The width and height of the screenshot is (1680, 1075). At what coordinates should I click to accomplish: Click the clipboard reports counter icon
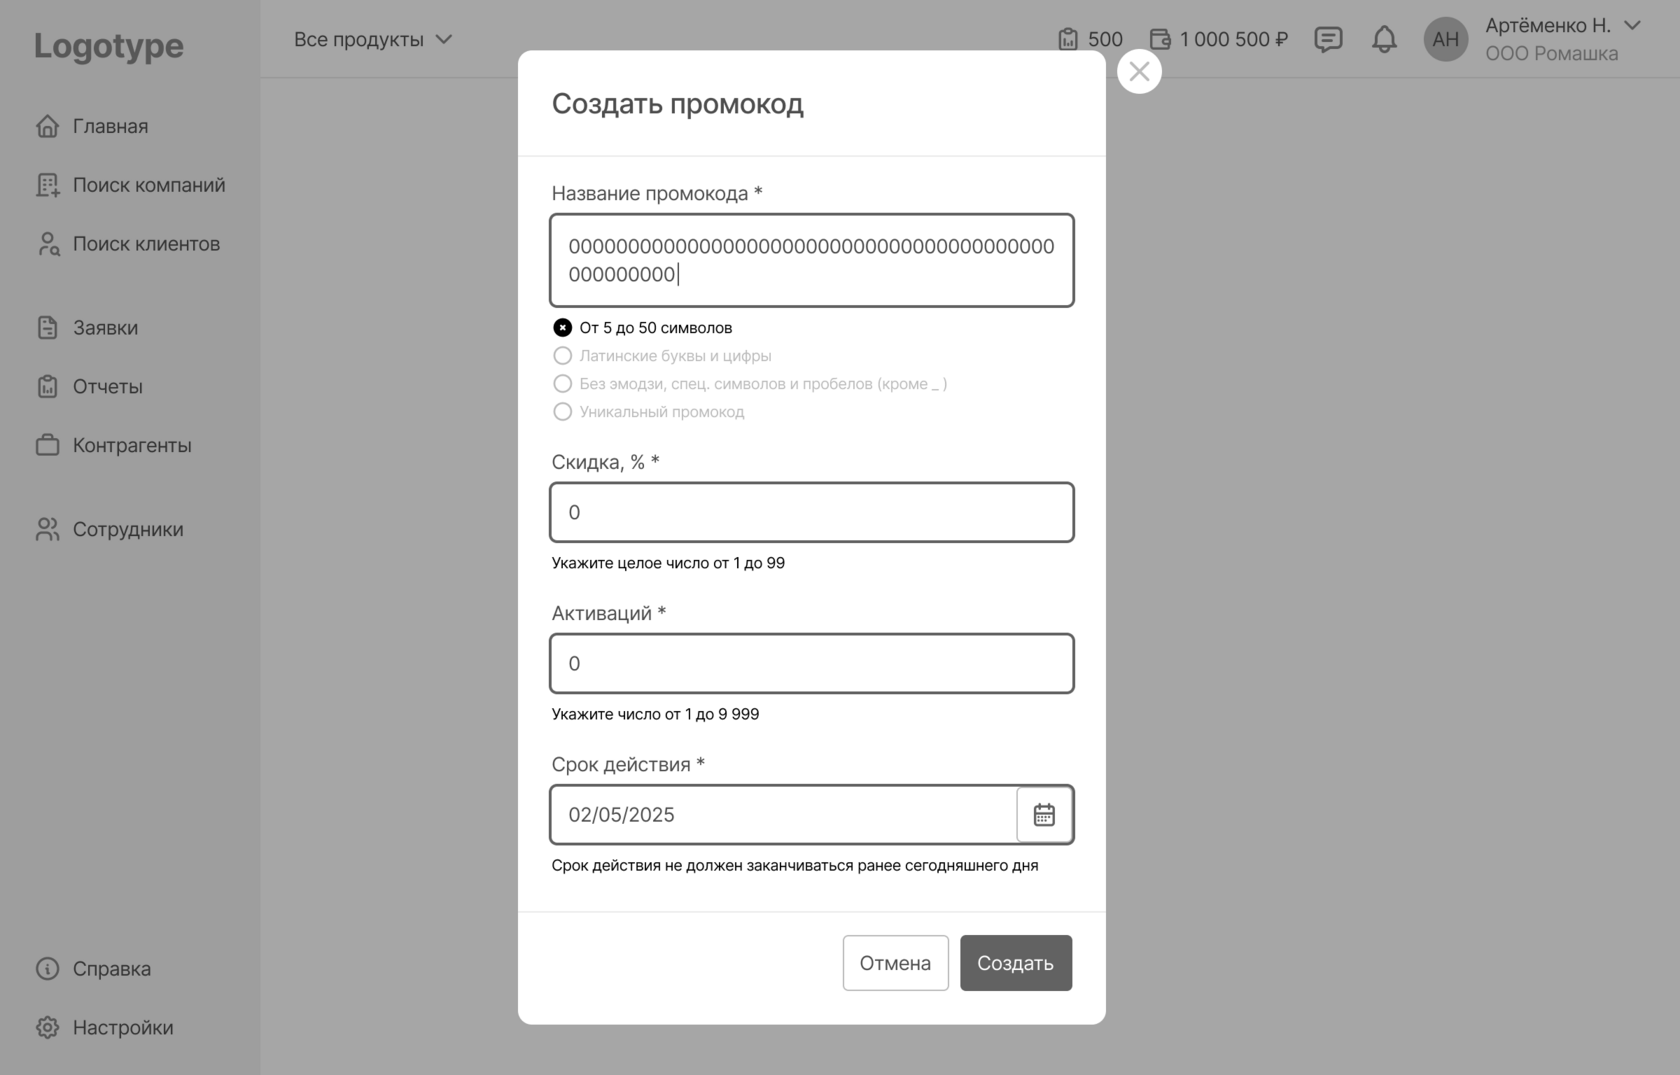[1068, 39]
